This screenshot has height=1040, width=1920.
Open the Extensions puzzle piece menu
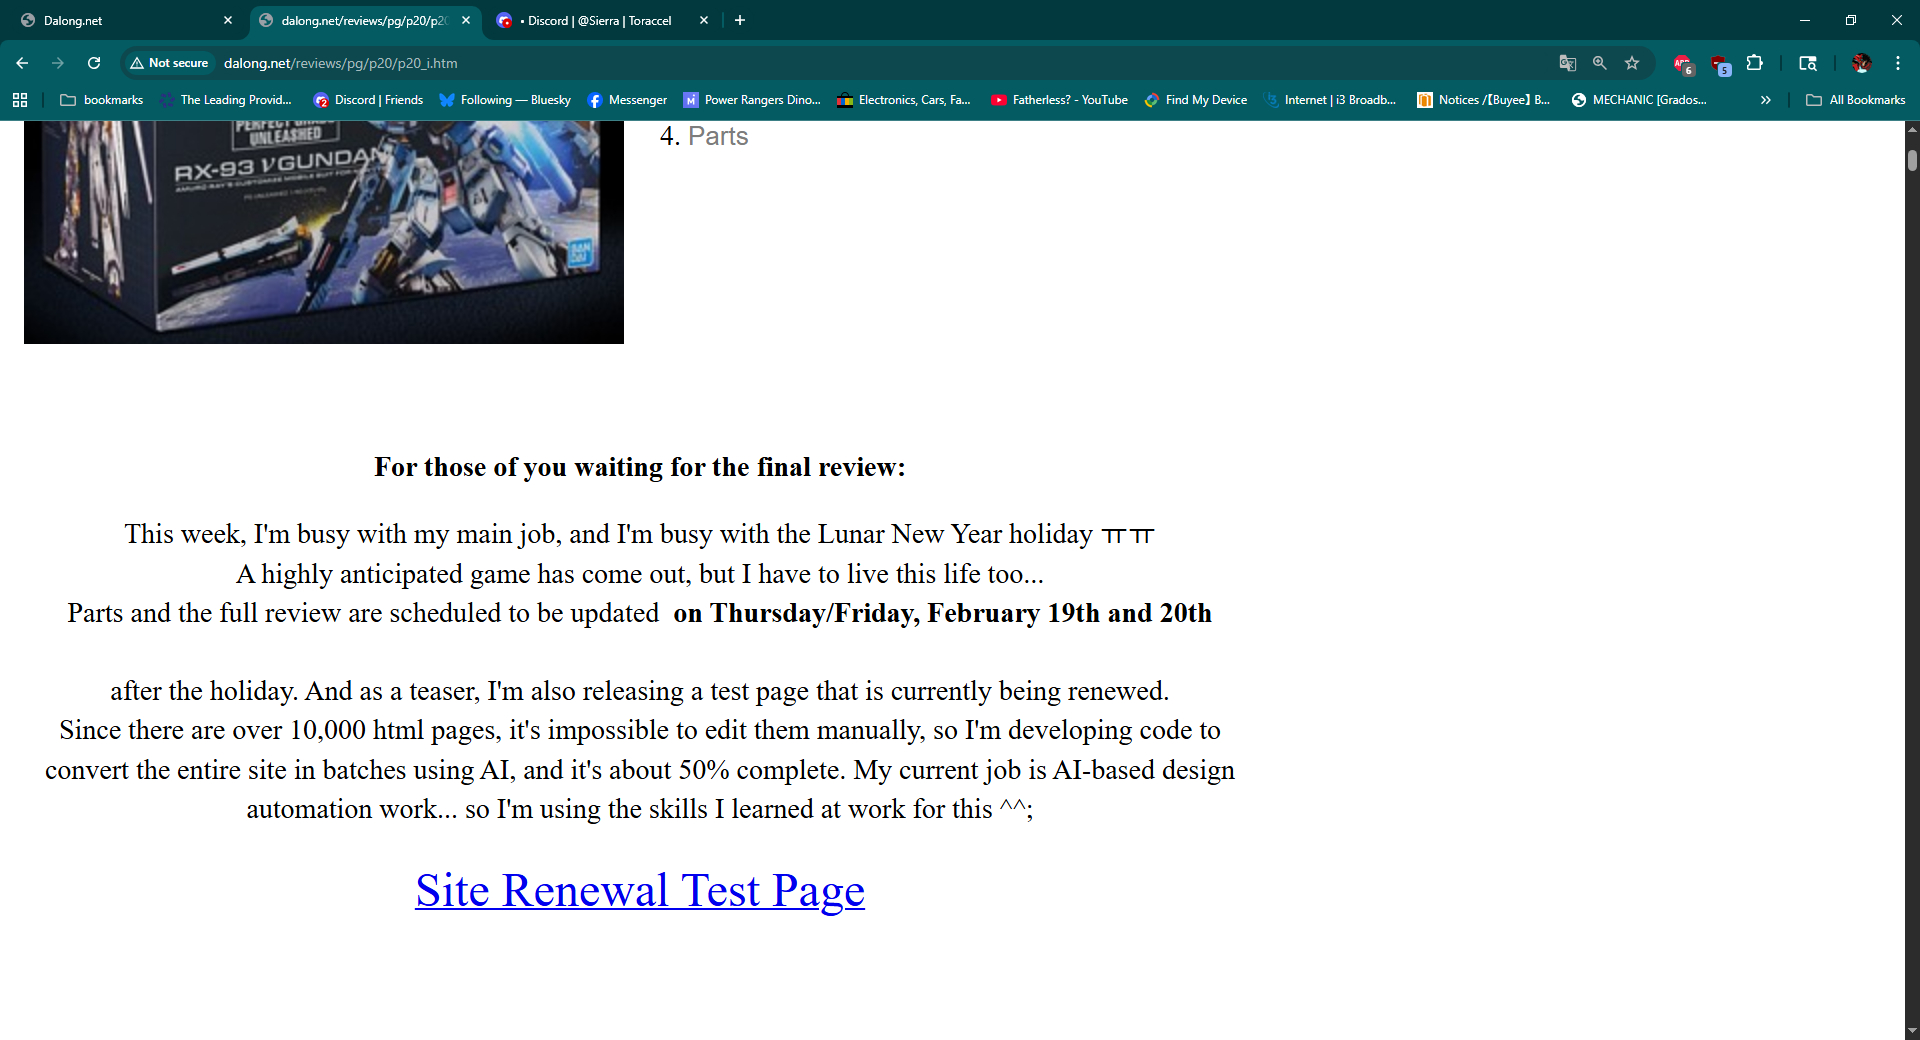1754,63
